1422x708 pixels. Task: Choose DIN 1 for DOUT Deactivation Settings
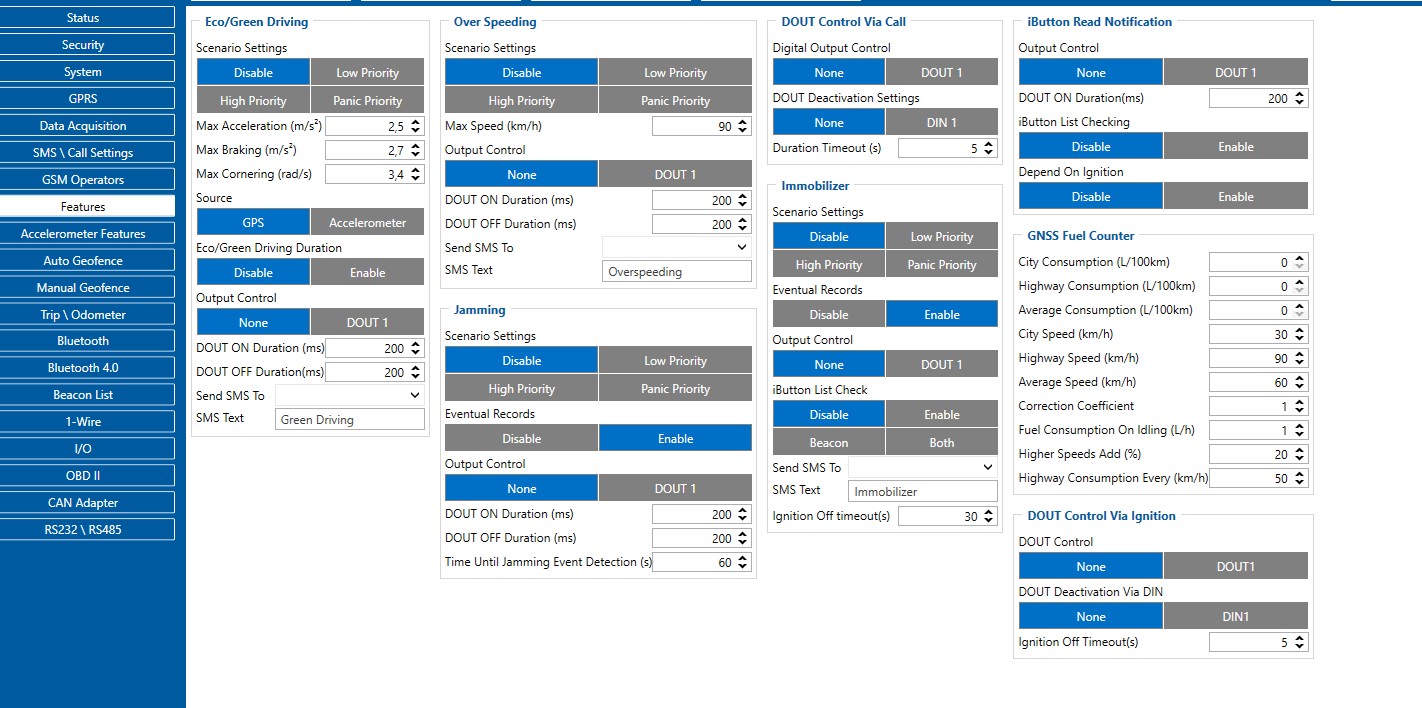[941, 122]
